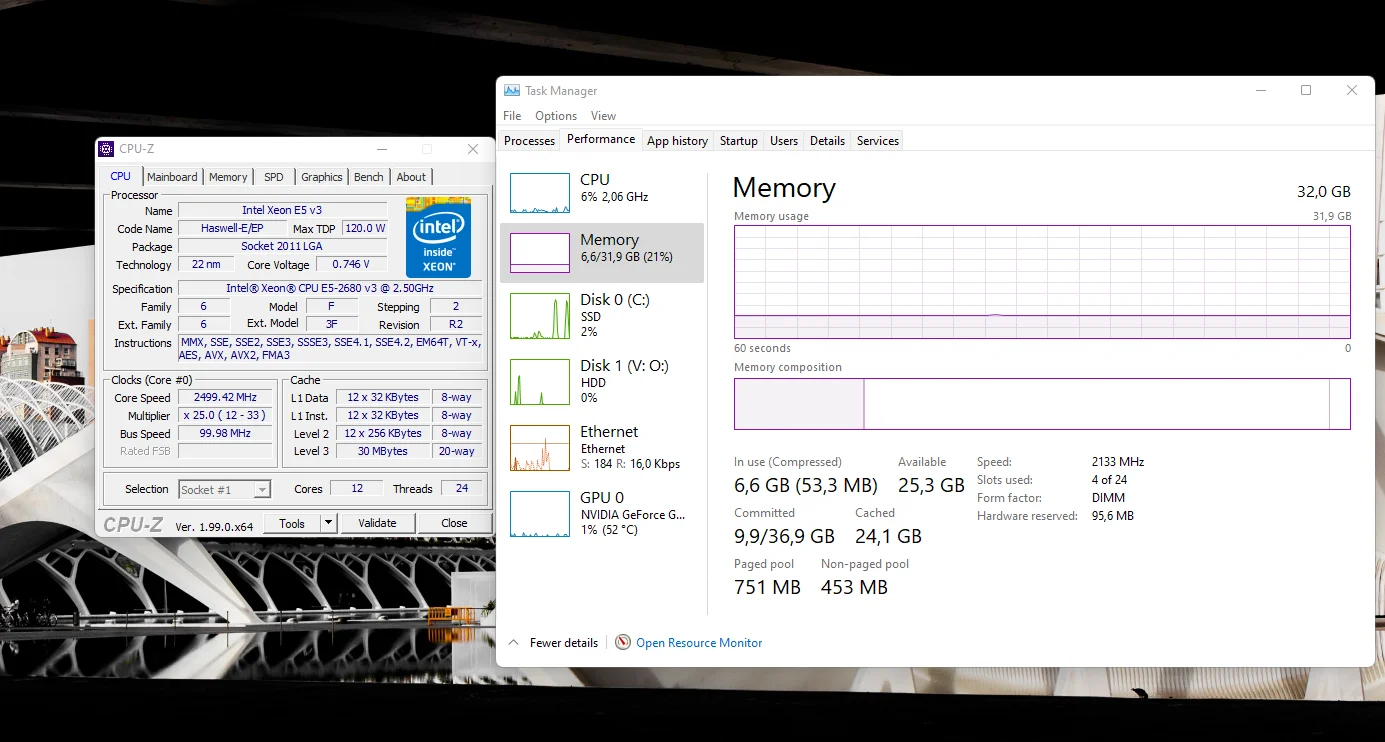Select the CPU performance graph thumbnail
Viewport: 1385px width, 742px height.
[x=540, y=193]
